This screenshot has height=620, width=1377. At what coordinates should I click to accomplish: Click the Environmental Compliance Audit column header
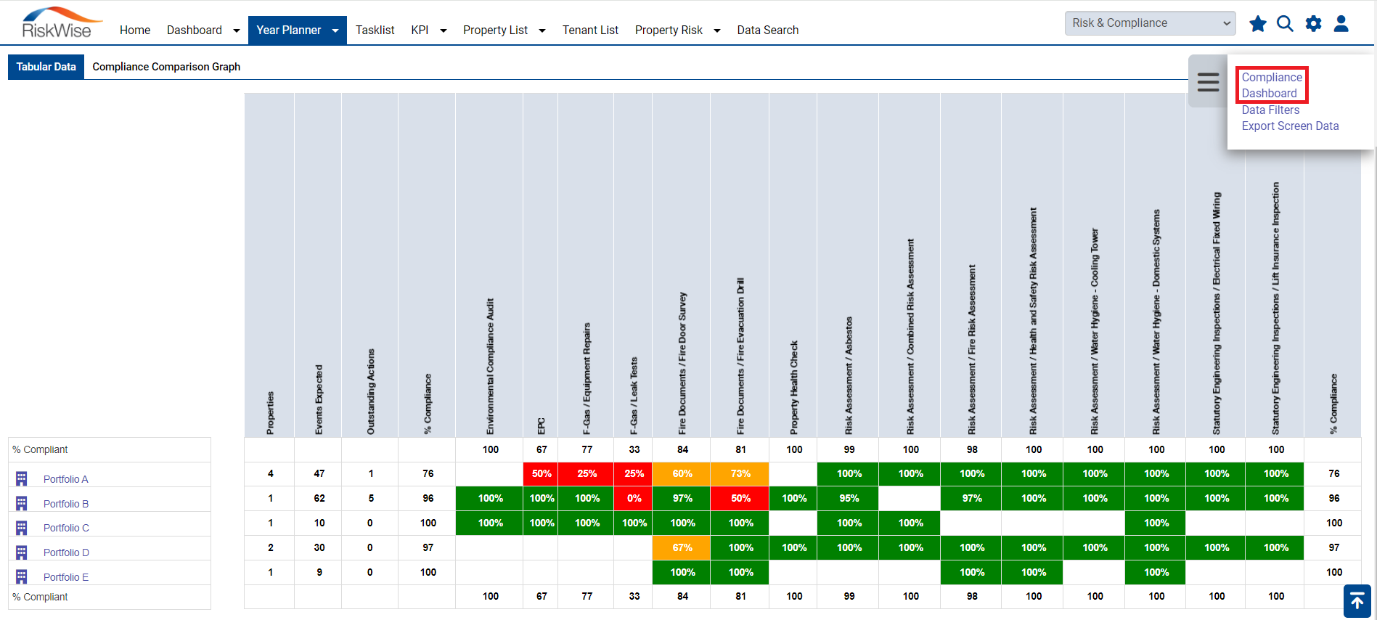pyautogui.click(x=489, y=265)
